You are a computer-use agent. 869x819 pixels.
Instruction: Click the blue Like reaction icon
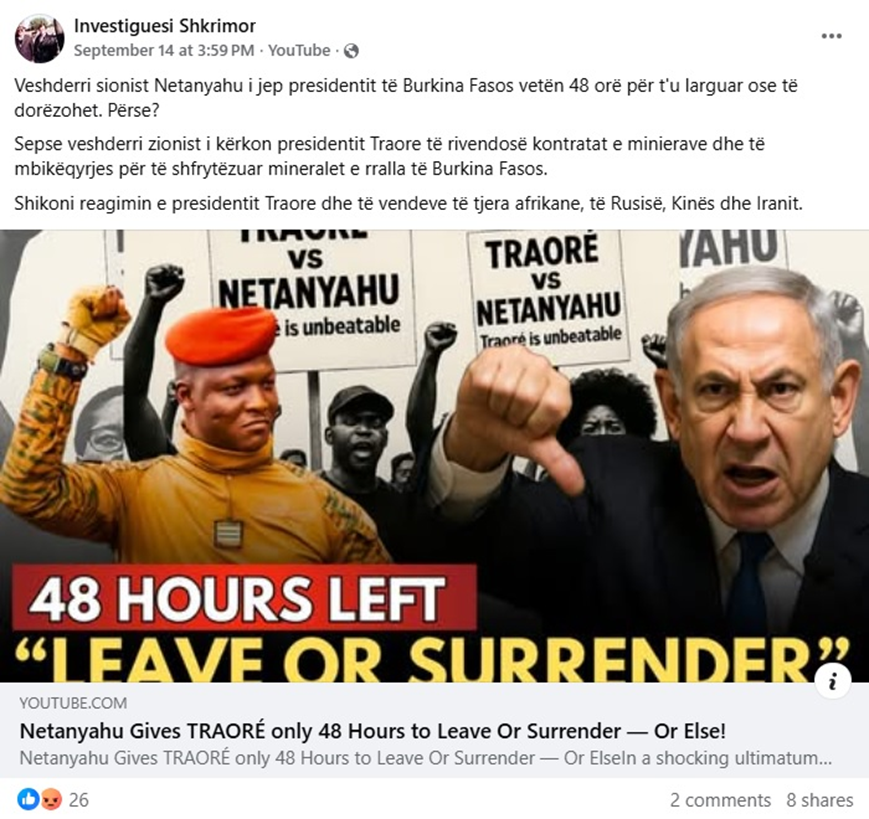coord(28,799)
